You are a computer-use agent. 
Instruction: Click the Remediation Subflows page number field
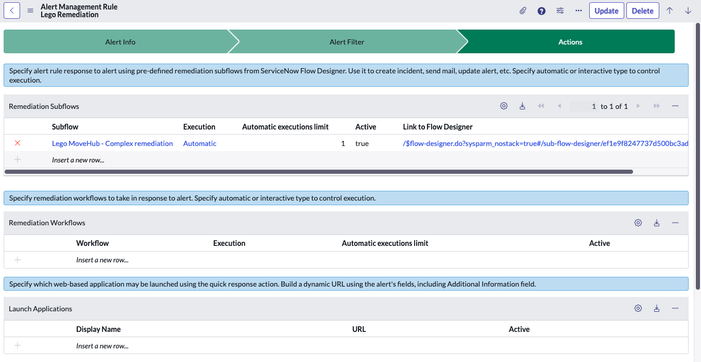click(583, 106)
